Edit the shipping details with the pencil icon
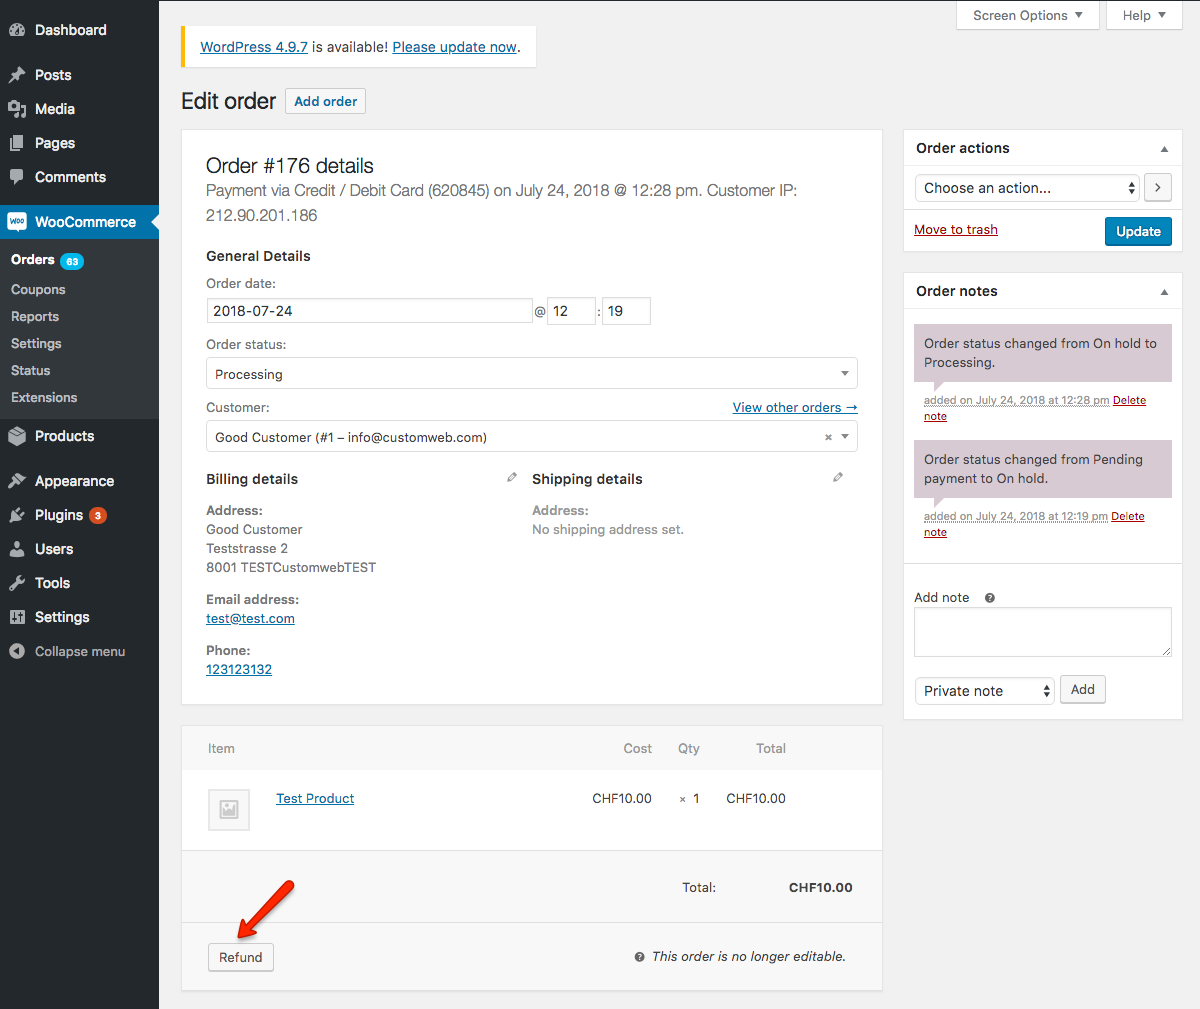 coord(837,477)
